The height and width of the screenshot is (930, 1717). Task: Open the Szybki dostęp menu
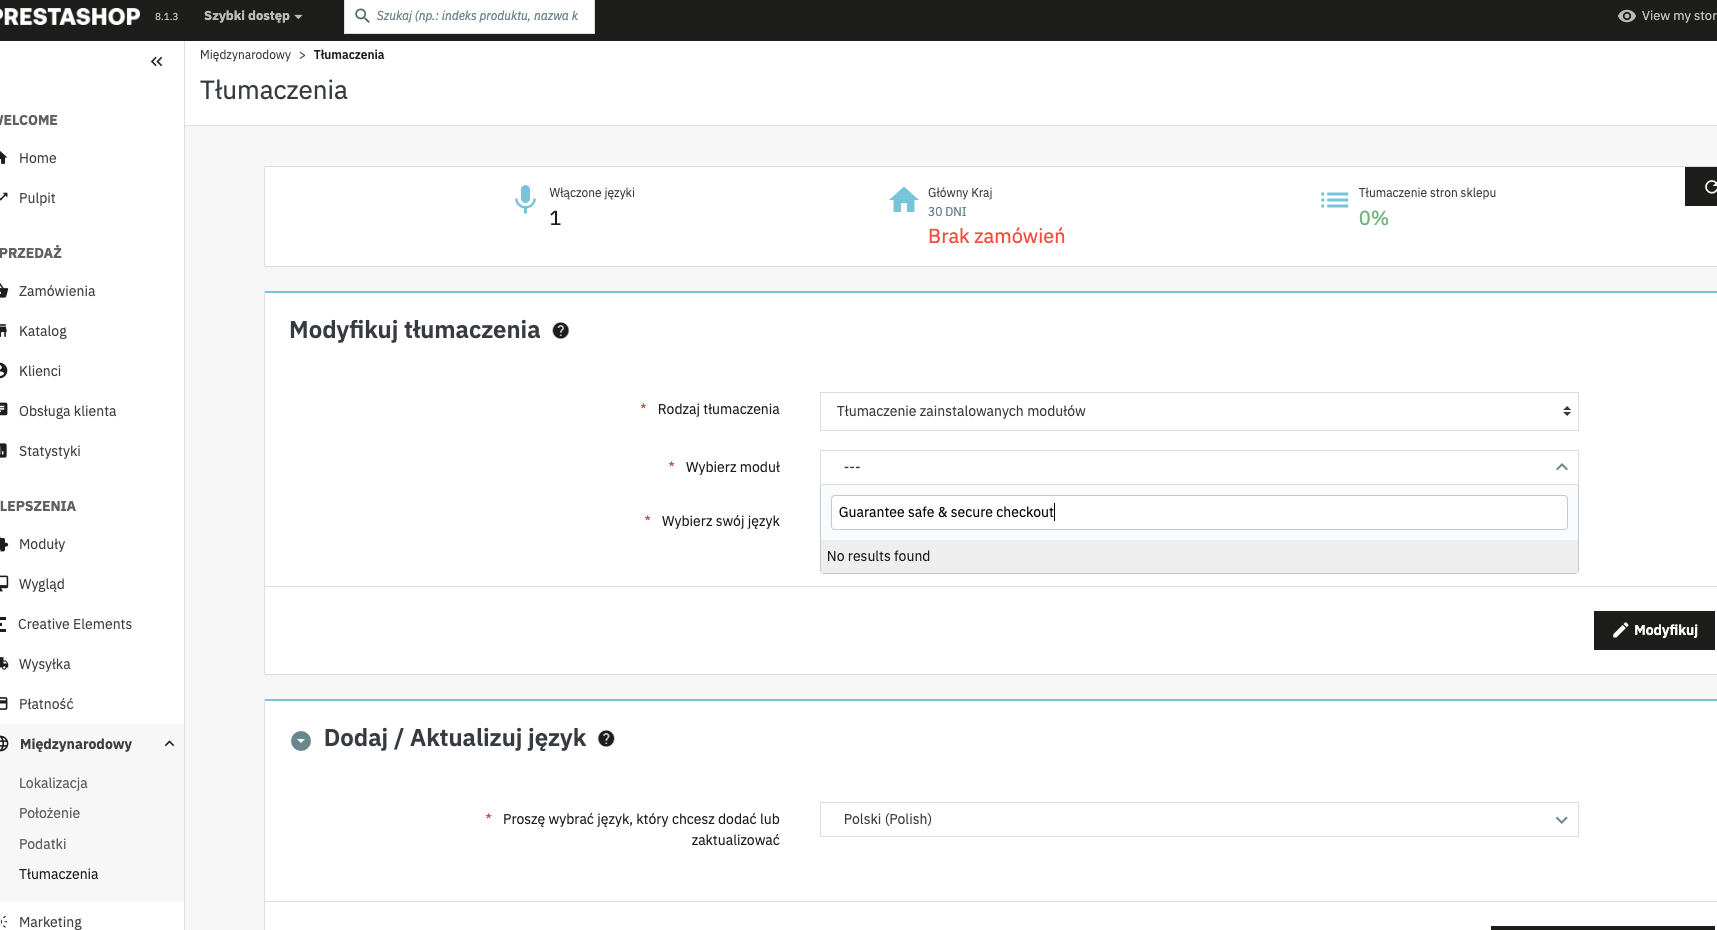point(253,16)
